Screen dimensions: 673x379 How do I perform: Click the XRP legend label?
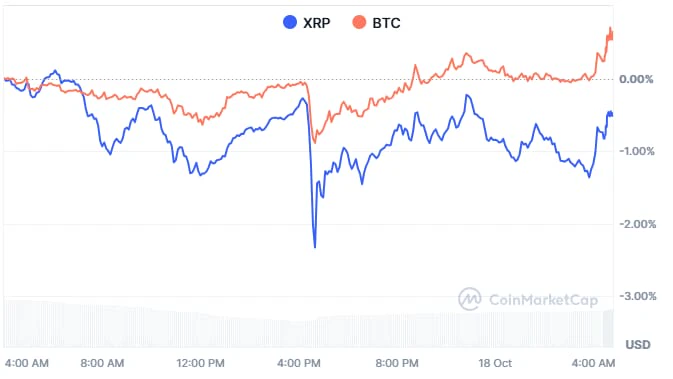click(x=317, y=23)
